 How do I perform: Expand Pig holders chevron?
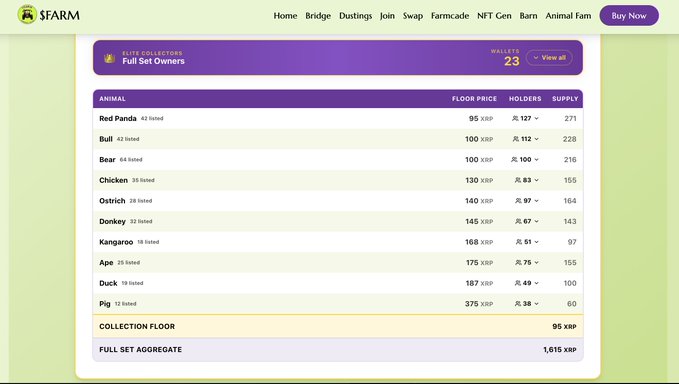(537, 303)
